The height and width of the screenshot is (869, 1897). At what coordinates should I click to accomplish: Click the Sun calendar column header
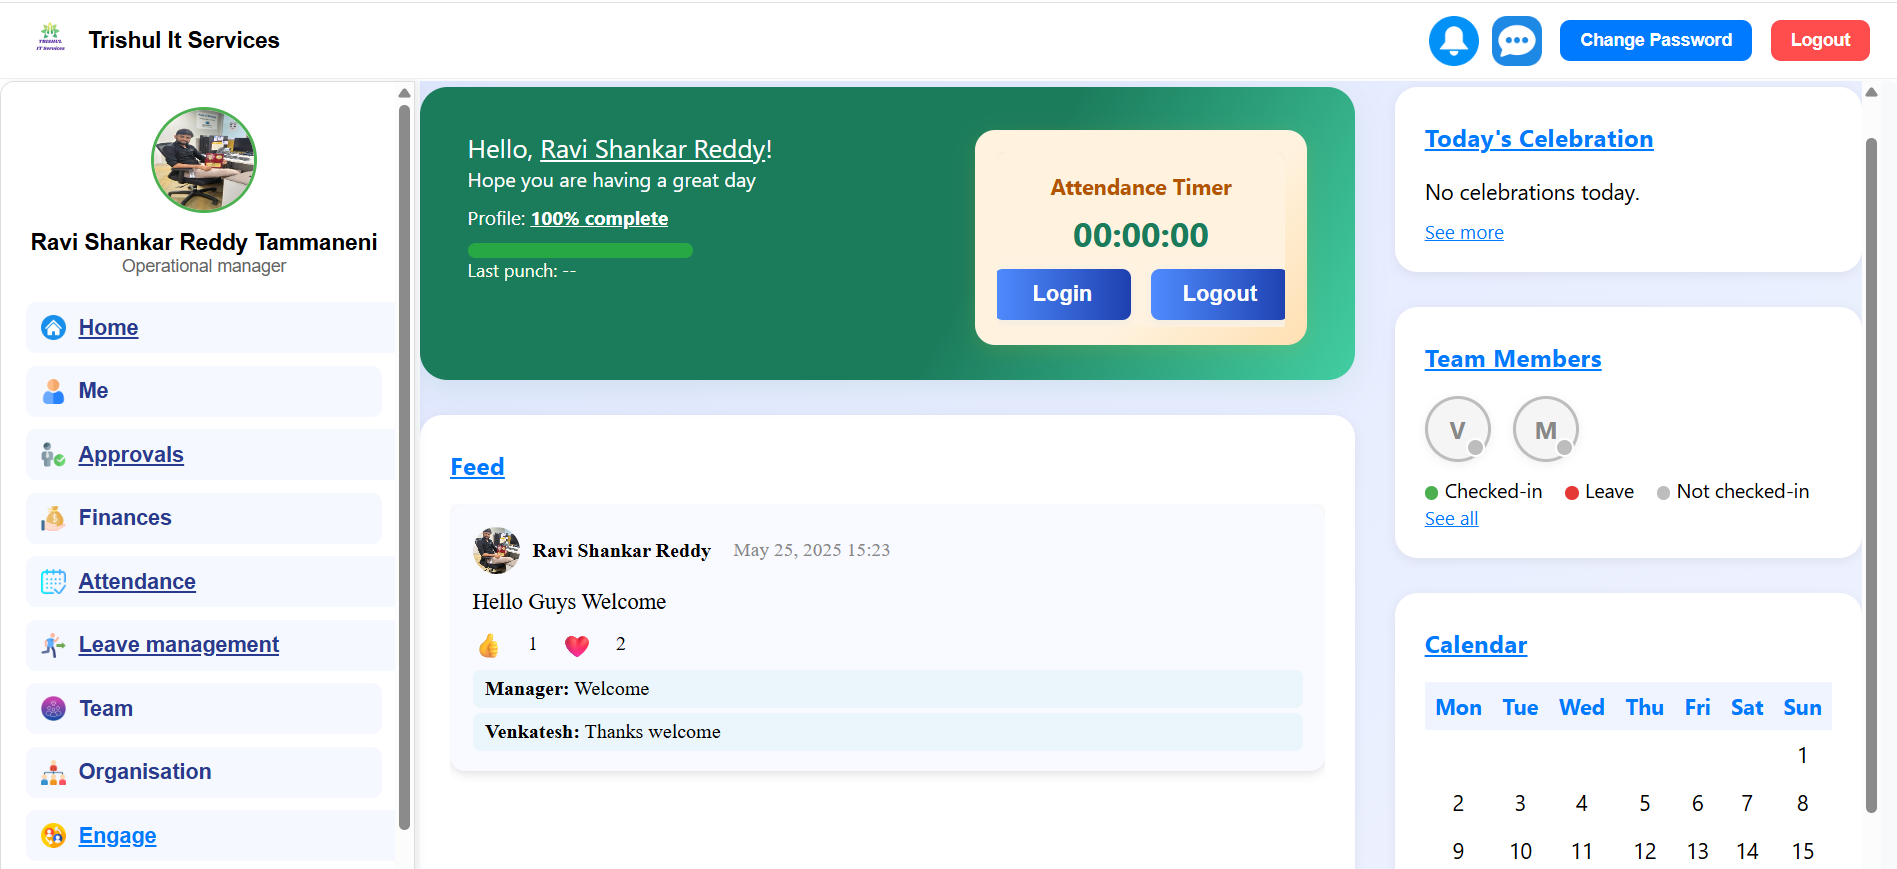point(1802,708)
